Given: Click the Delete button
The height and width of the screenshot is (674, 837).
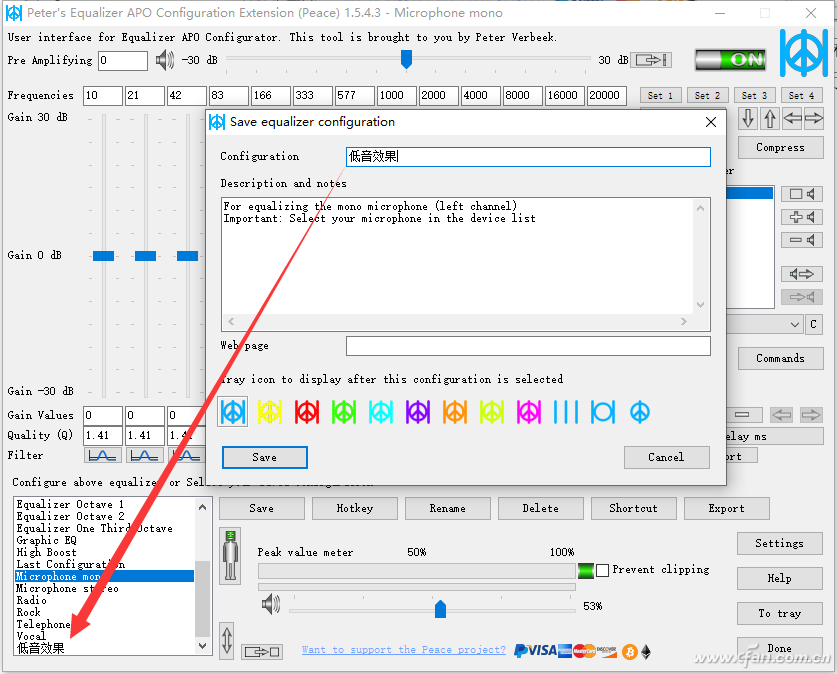Looking at the screenshot, I should [x=540, y=509].
